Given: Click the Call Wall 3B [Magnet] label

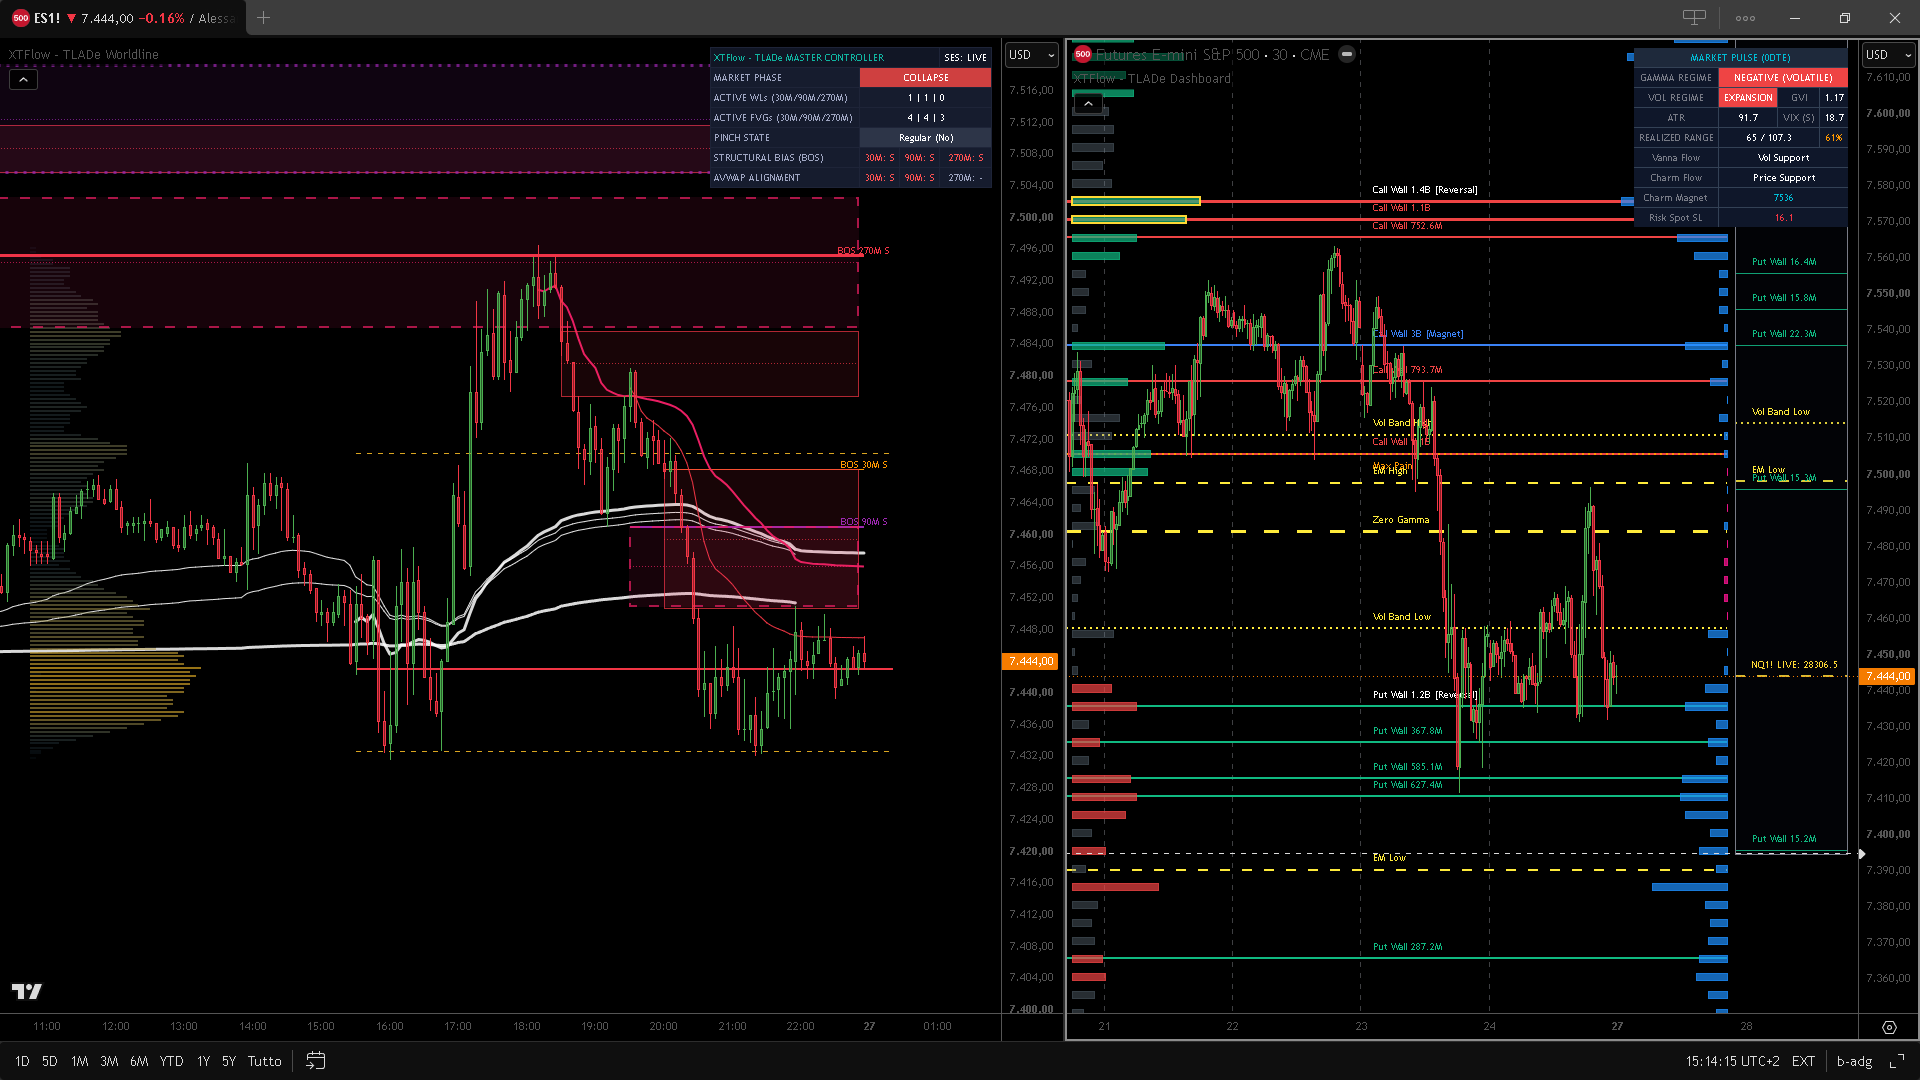Looking at the screenshot, I should pyautogui.click(x=1420, y=334).
